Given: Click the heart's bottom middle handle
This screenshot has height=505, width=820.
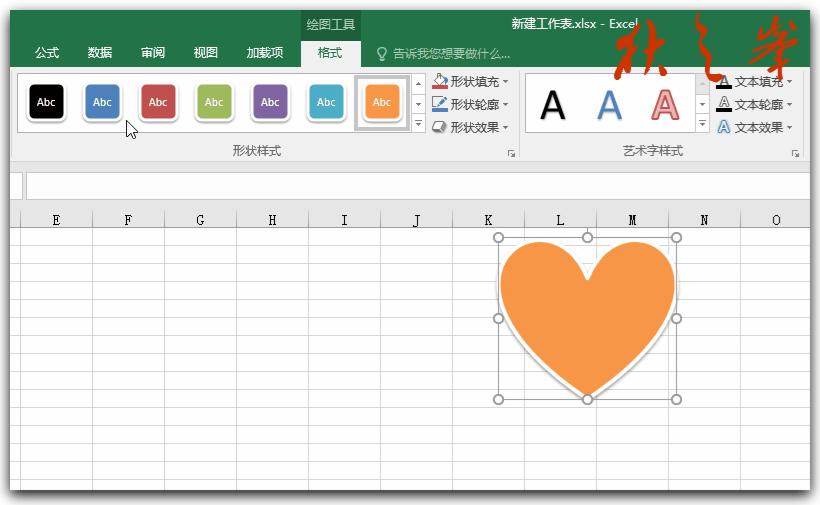Looking at the screenshot, I should pyautogui.click(x=587, y=399).
